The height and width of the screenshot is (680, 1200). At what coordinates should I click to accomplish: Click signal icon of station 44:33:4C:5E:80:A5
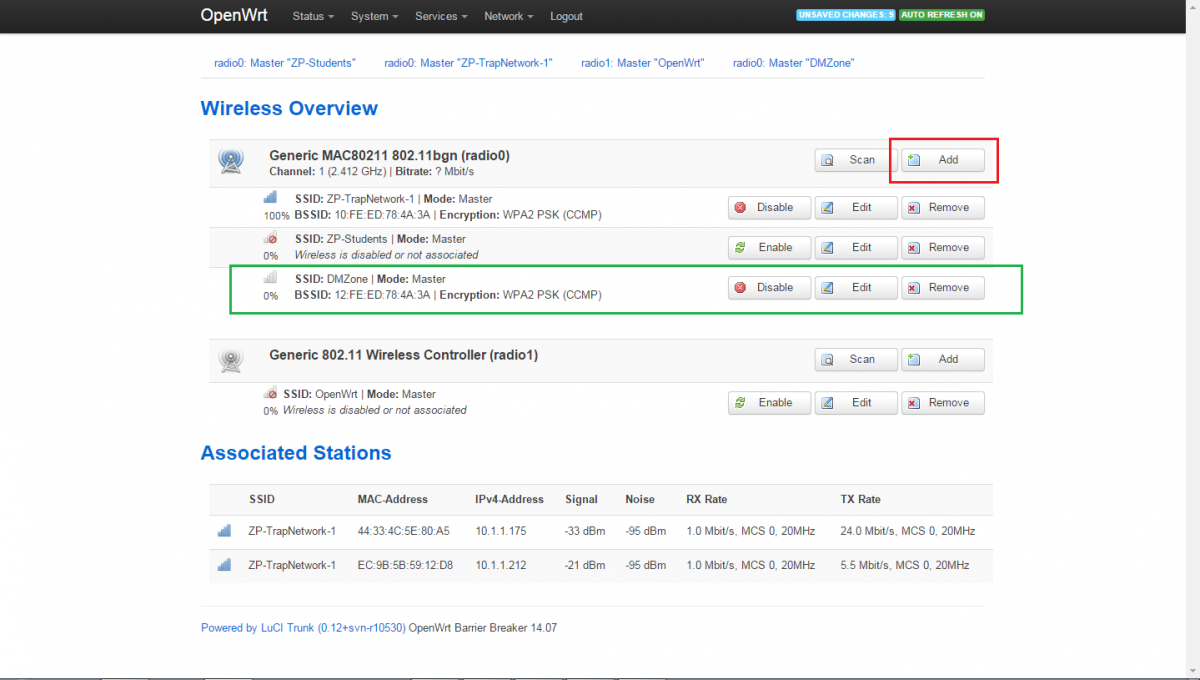coord(224,531)
